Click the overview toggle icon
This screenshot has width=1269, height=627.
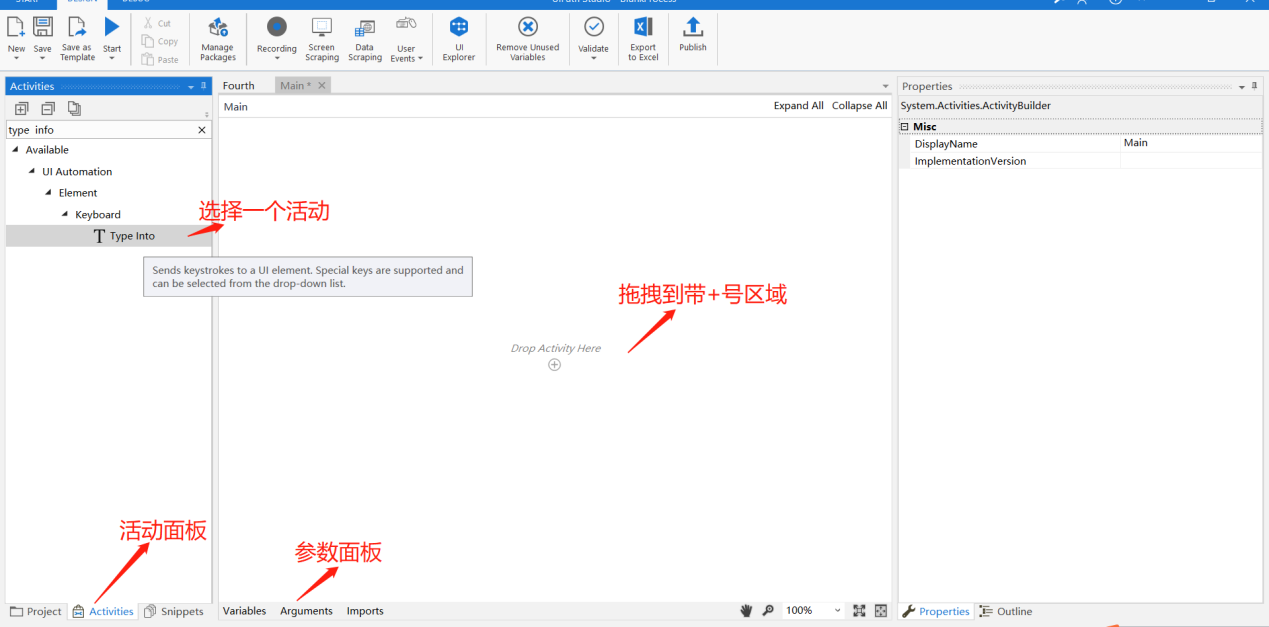881,610
